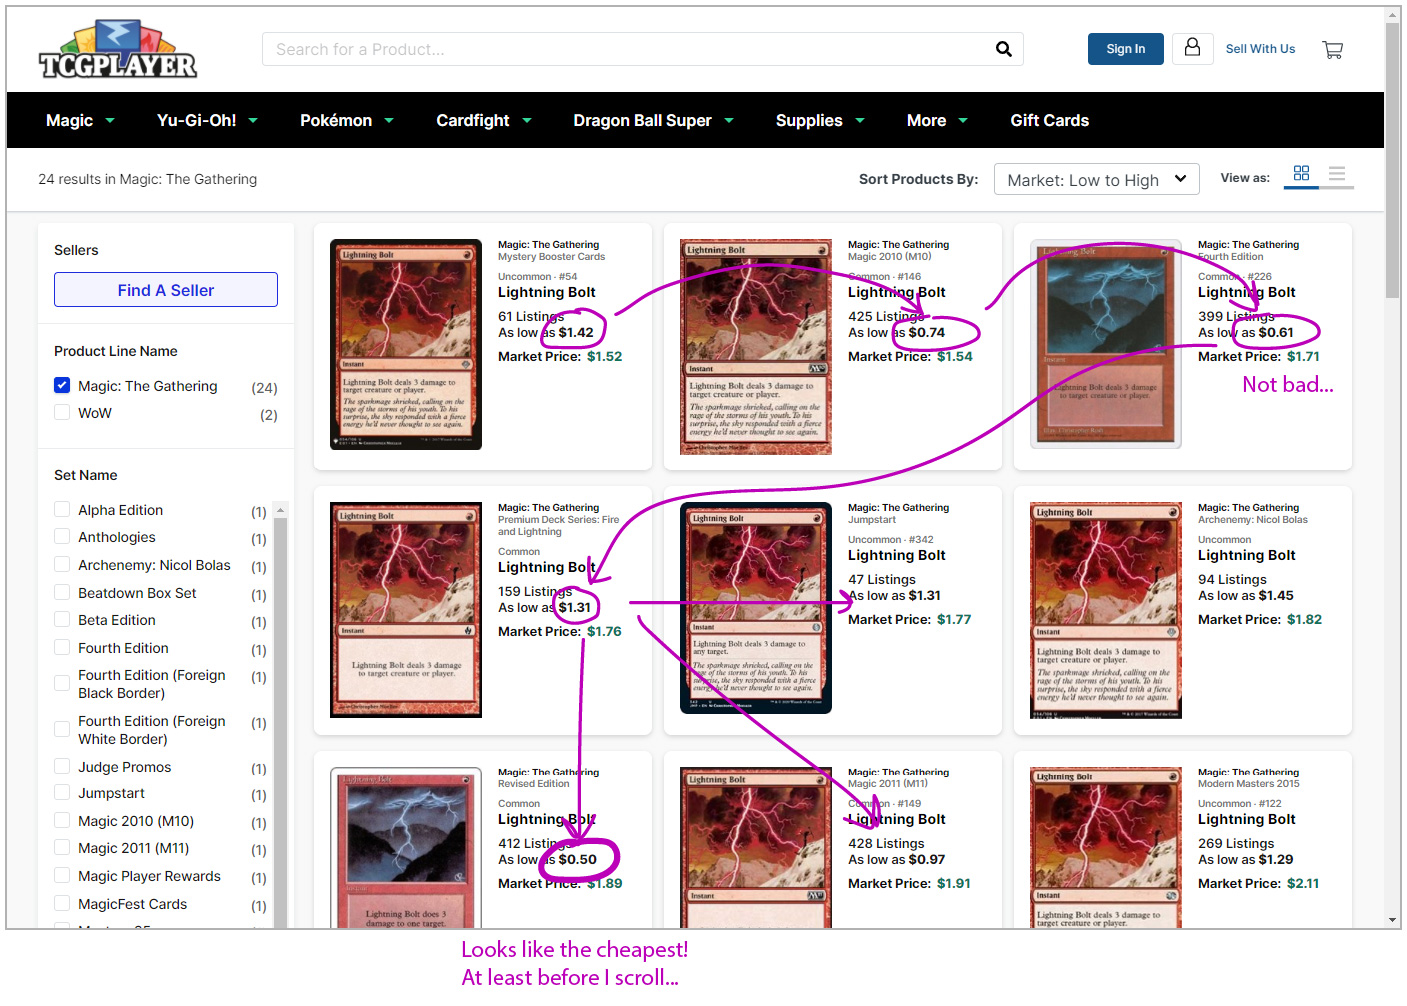1407x1006 pixels.
Task: Check the Magic Player Rewards filter
Action: 62,875
